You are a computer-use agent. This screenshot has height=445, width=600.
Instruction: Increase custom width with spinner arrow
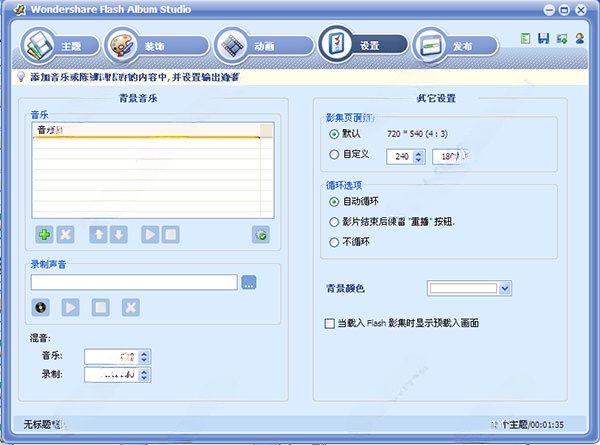click(419, 154)
